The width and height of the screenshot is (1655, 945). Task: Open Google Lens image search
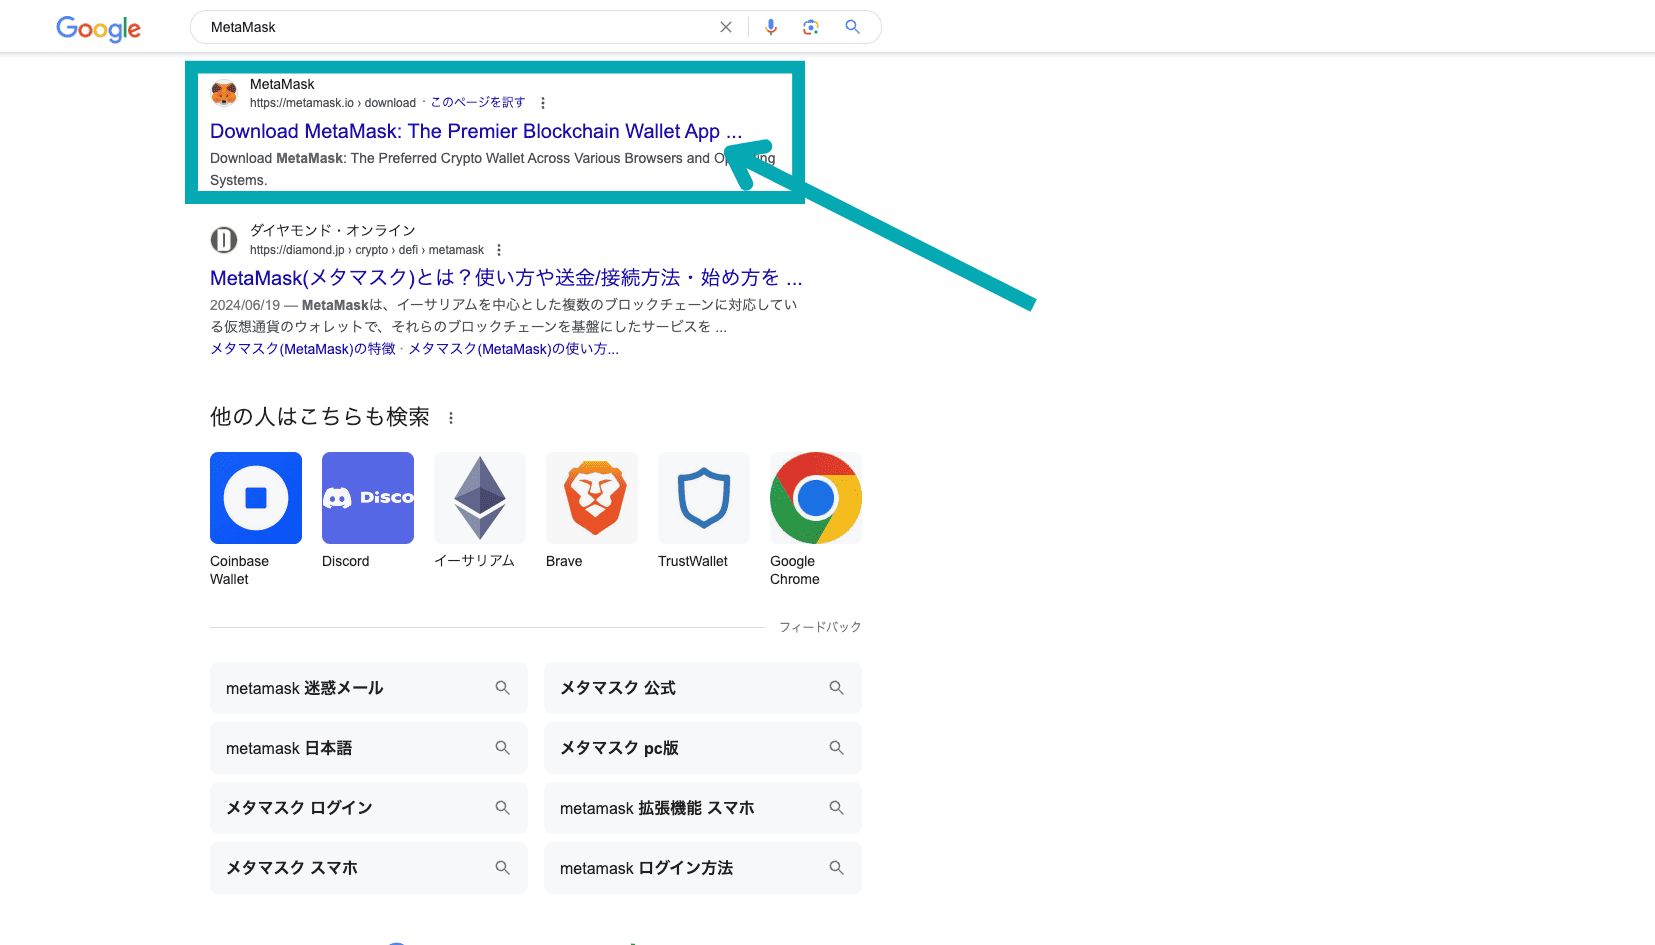click(x=811, y=28)
